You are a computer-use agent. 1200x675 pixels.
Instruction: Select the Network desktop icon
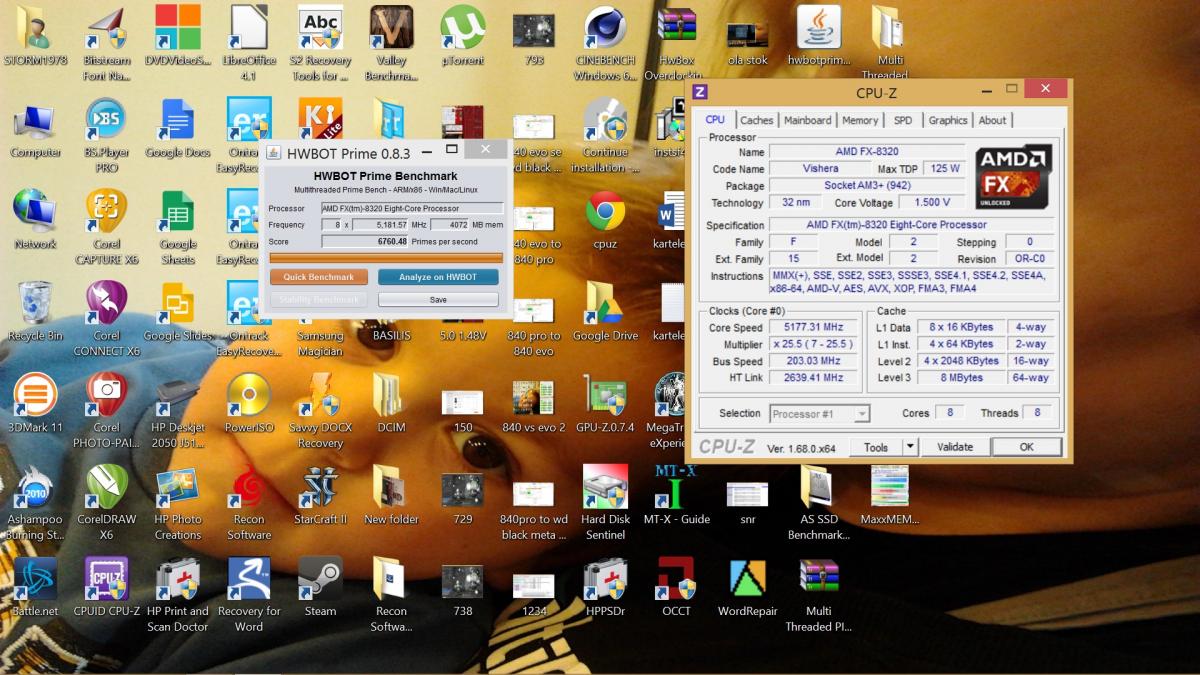click(x=35, y=220)
